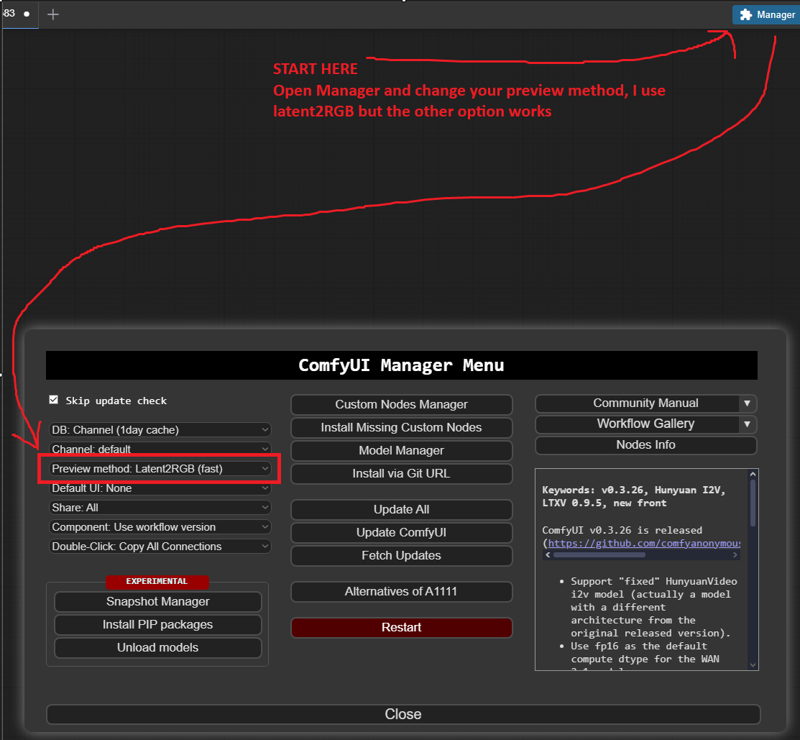The width and height of the screenshot is (800, 740).
Task: Open the Manager puzzle-piece button
Action: tap(767, 14)
